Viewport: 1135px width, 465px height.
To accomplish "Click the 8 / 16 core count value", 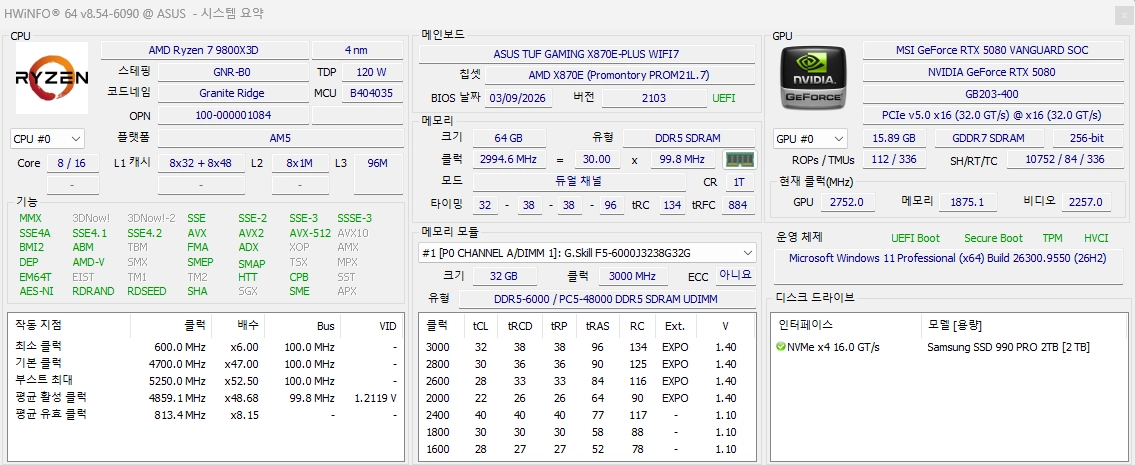I will (x=72, y=163).
